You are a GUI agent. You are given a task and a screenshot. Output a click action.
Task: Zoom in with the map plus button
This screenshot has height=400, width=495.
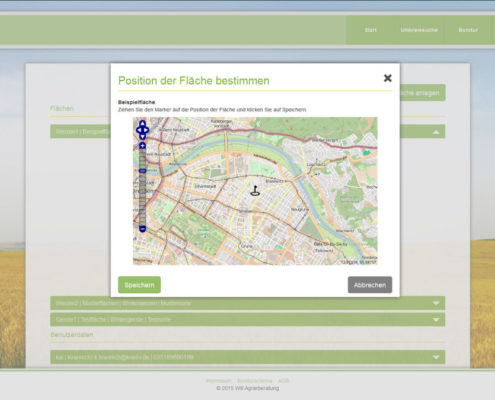pyautogui.click(x=142, y=146)
